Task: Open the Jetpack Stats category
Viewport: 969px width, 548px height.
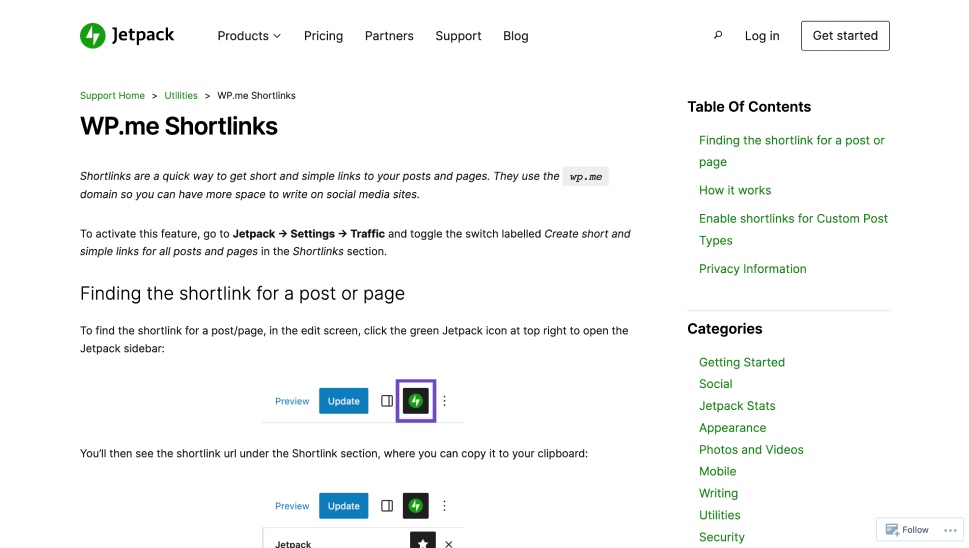Action: pyautogui.click(x=737, y=406)
